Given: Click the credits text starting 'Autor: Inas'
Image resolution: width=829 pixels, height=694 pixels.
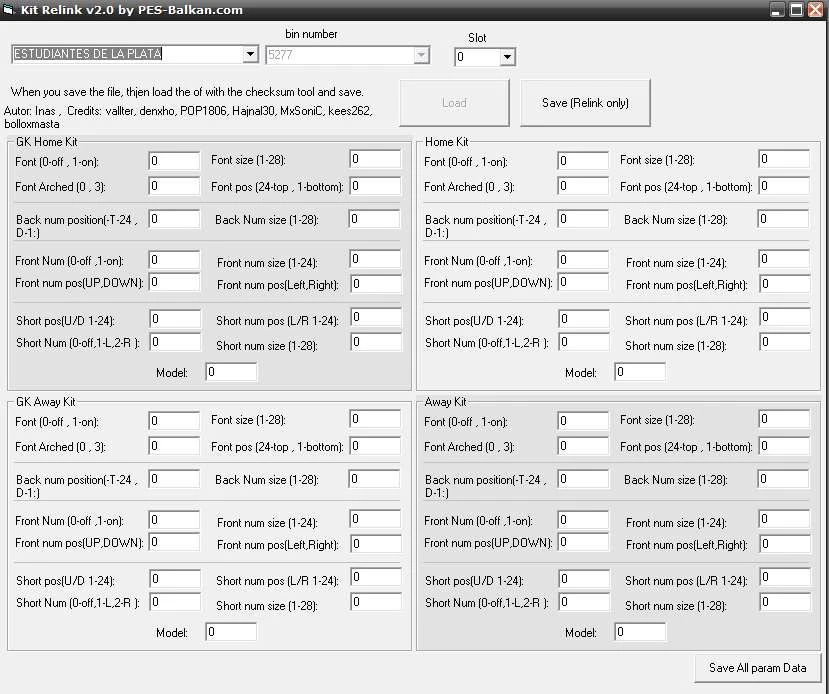Looking at the screenshot, I should (x=188, y=117).
